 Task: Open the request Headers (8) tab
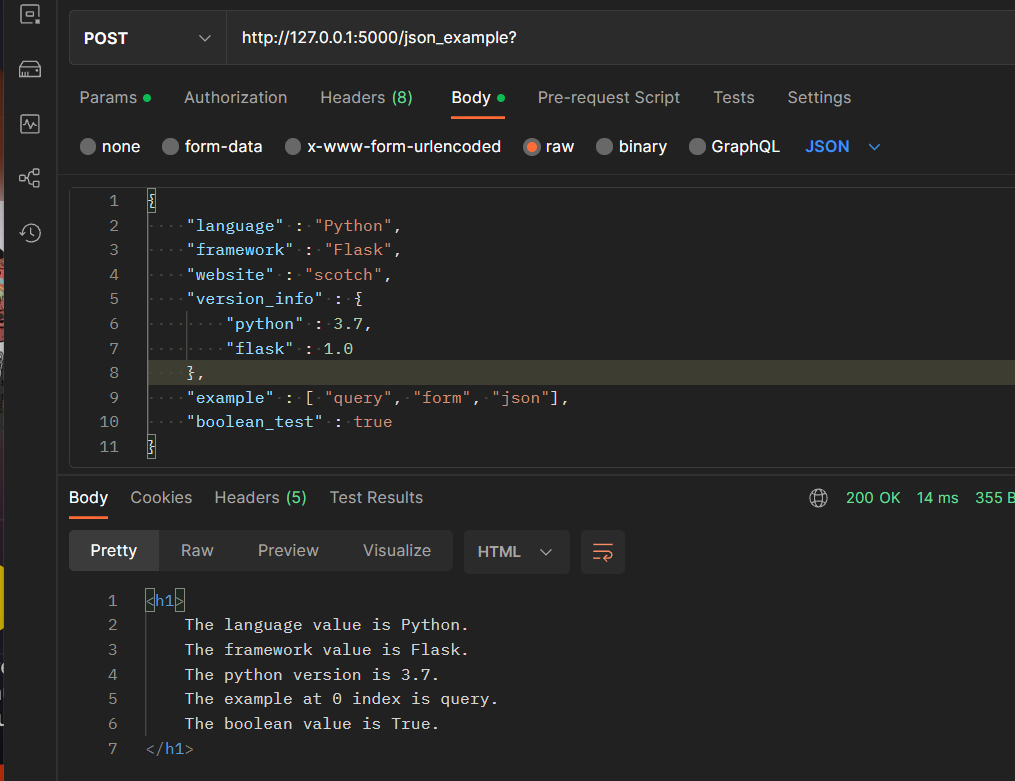[366, 98]
